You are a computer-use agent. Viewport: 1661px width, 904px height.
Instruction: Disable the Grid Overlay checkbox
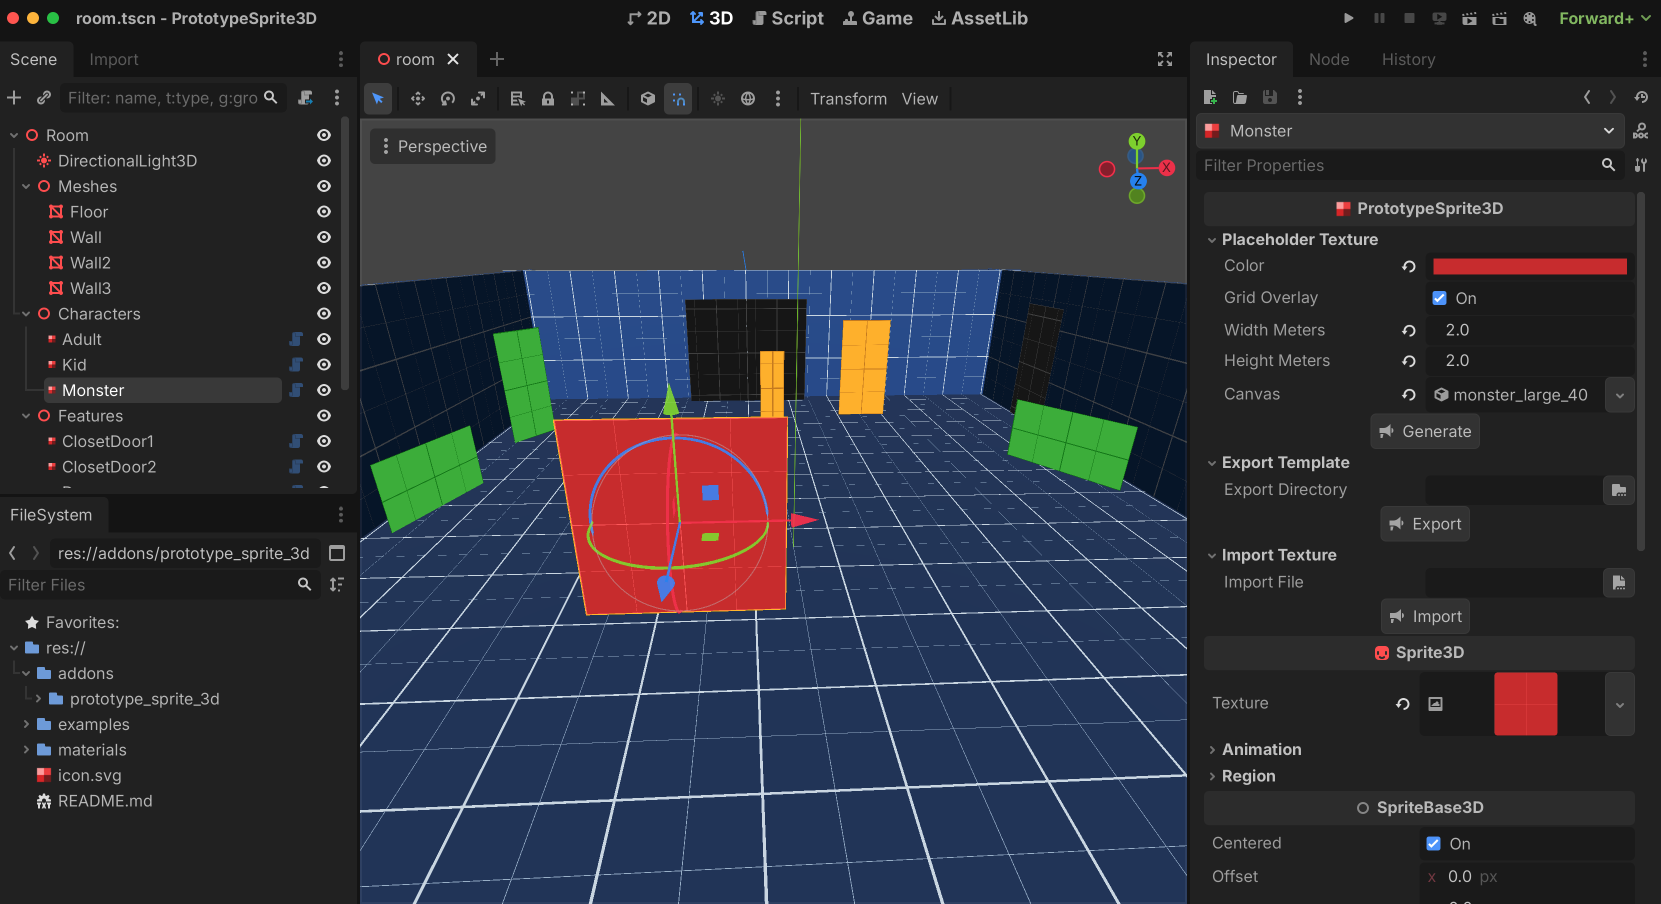[1440, 297]
